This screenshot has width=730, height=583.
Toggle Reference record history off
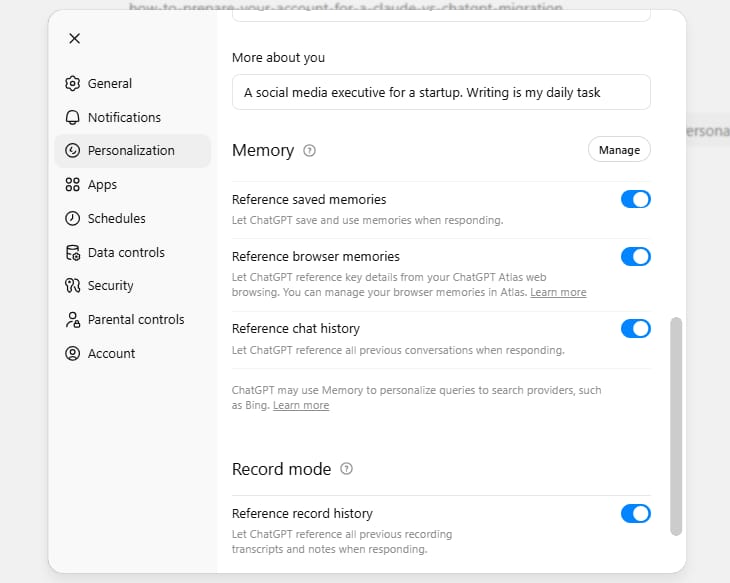coord(635,514)
